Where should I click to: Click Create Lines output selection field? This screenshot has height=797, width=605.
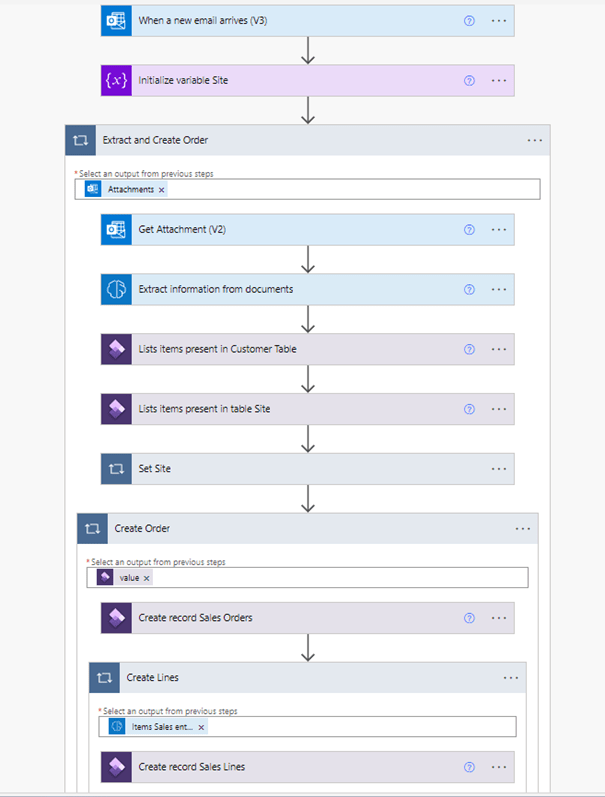(x=360, y=727)
